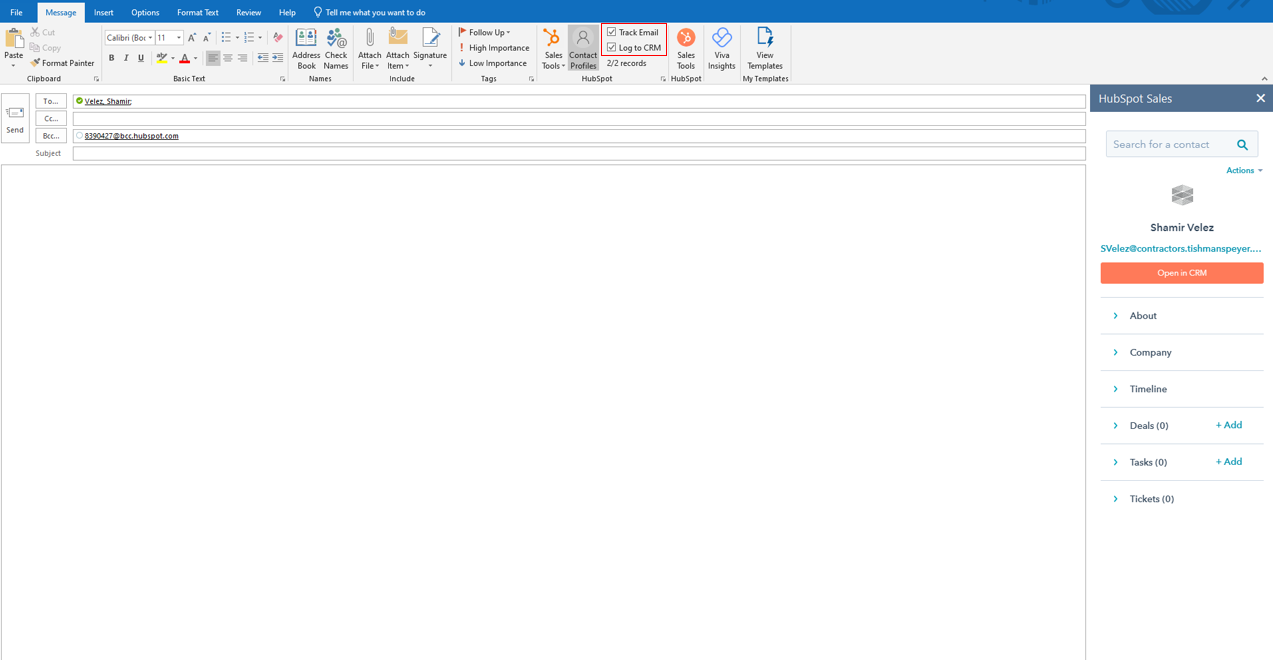Viewport: 1273px width, 660px height.
Task: Click in the Subject field
Action: (578, 154)
